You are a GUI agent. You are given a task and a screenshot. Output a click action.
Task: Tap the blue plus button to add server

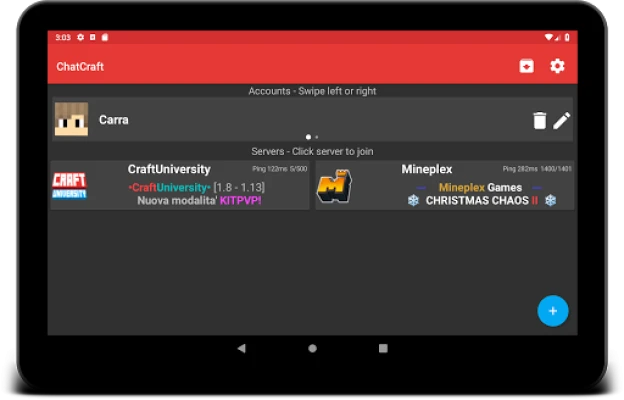tap(552, 310)
